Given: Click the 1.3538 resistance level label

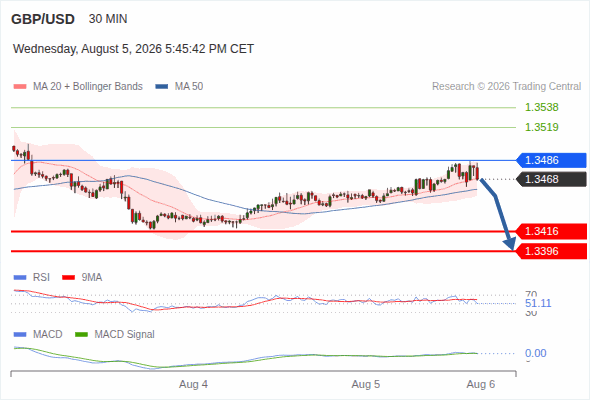Looking at the screenshot, I should [542, 107].
